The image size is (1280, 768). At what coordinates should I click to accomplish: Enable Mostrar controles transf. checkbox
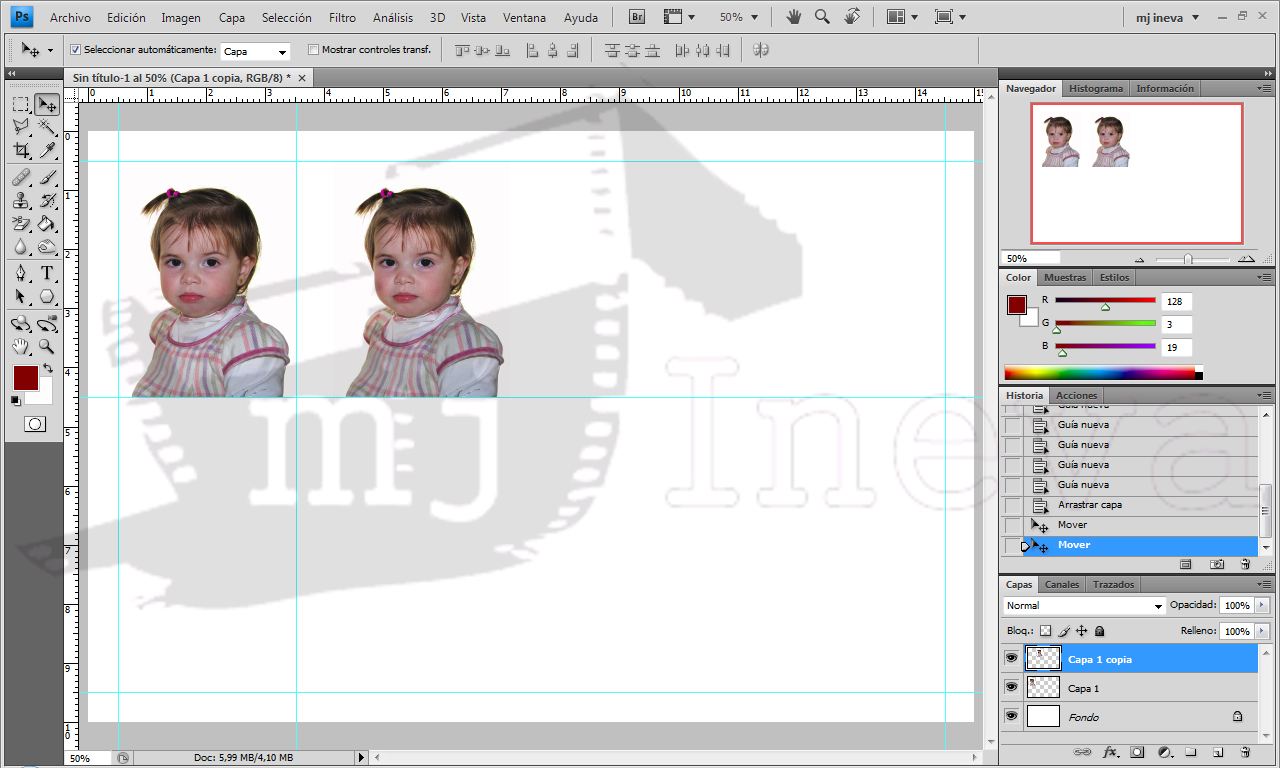[314, 49]
